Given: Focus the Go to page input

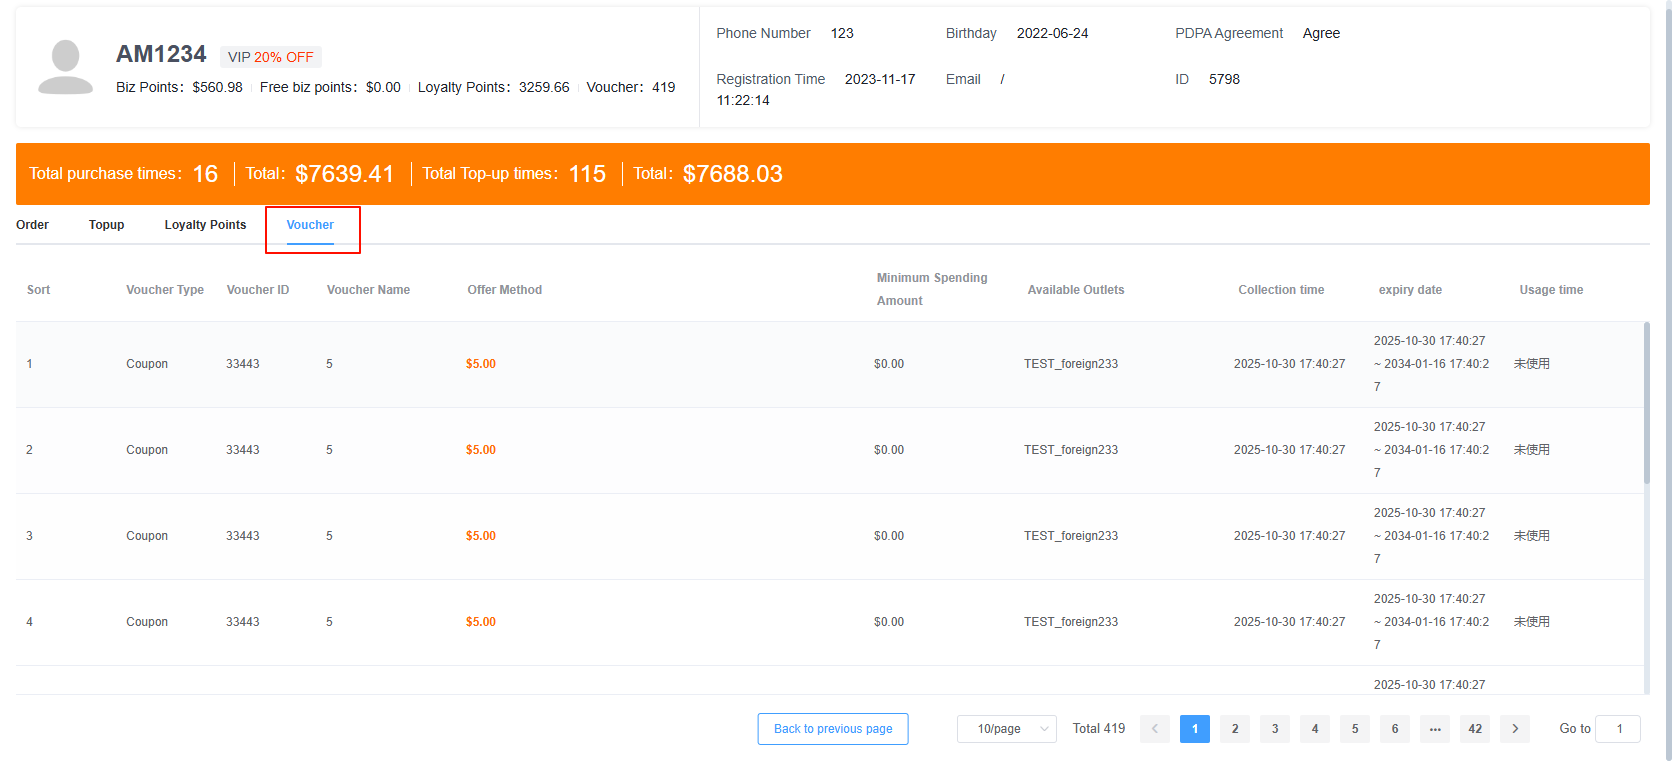Looking at the screenshot, I should 1618,729.
